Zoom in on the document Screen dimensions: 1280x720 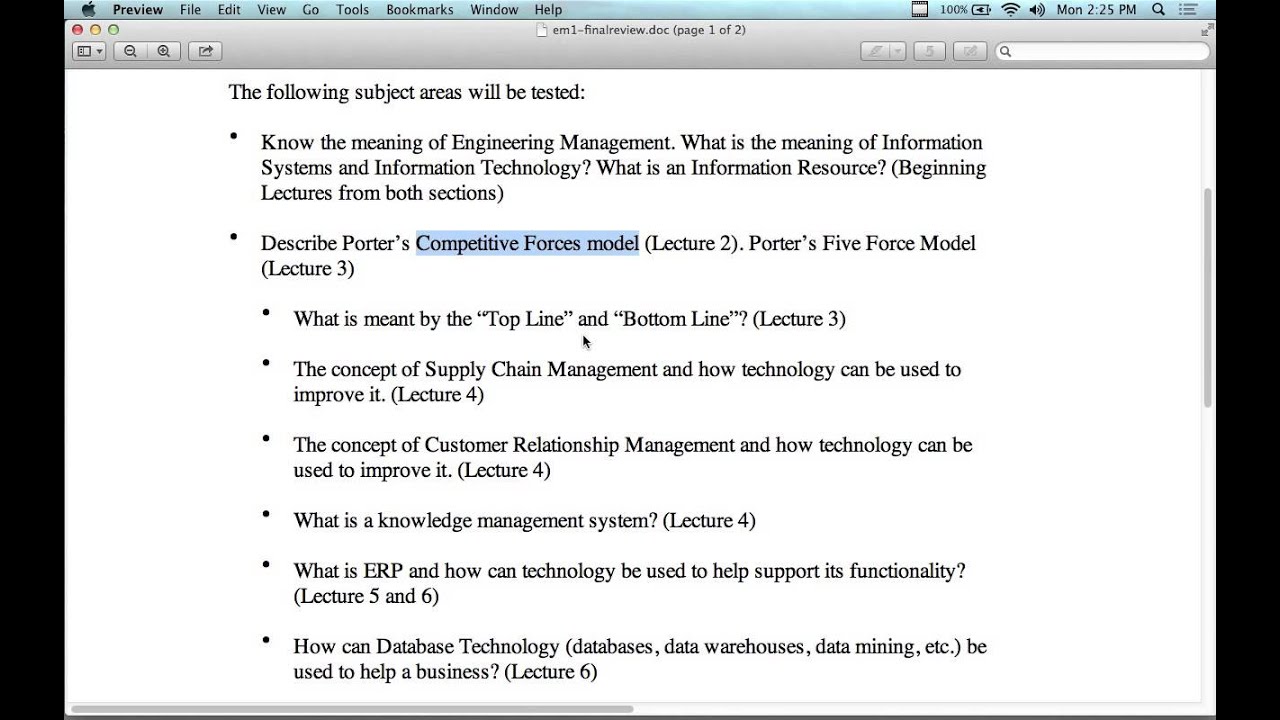(163, 51)
